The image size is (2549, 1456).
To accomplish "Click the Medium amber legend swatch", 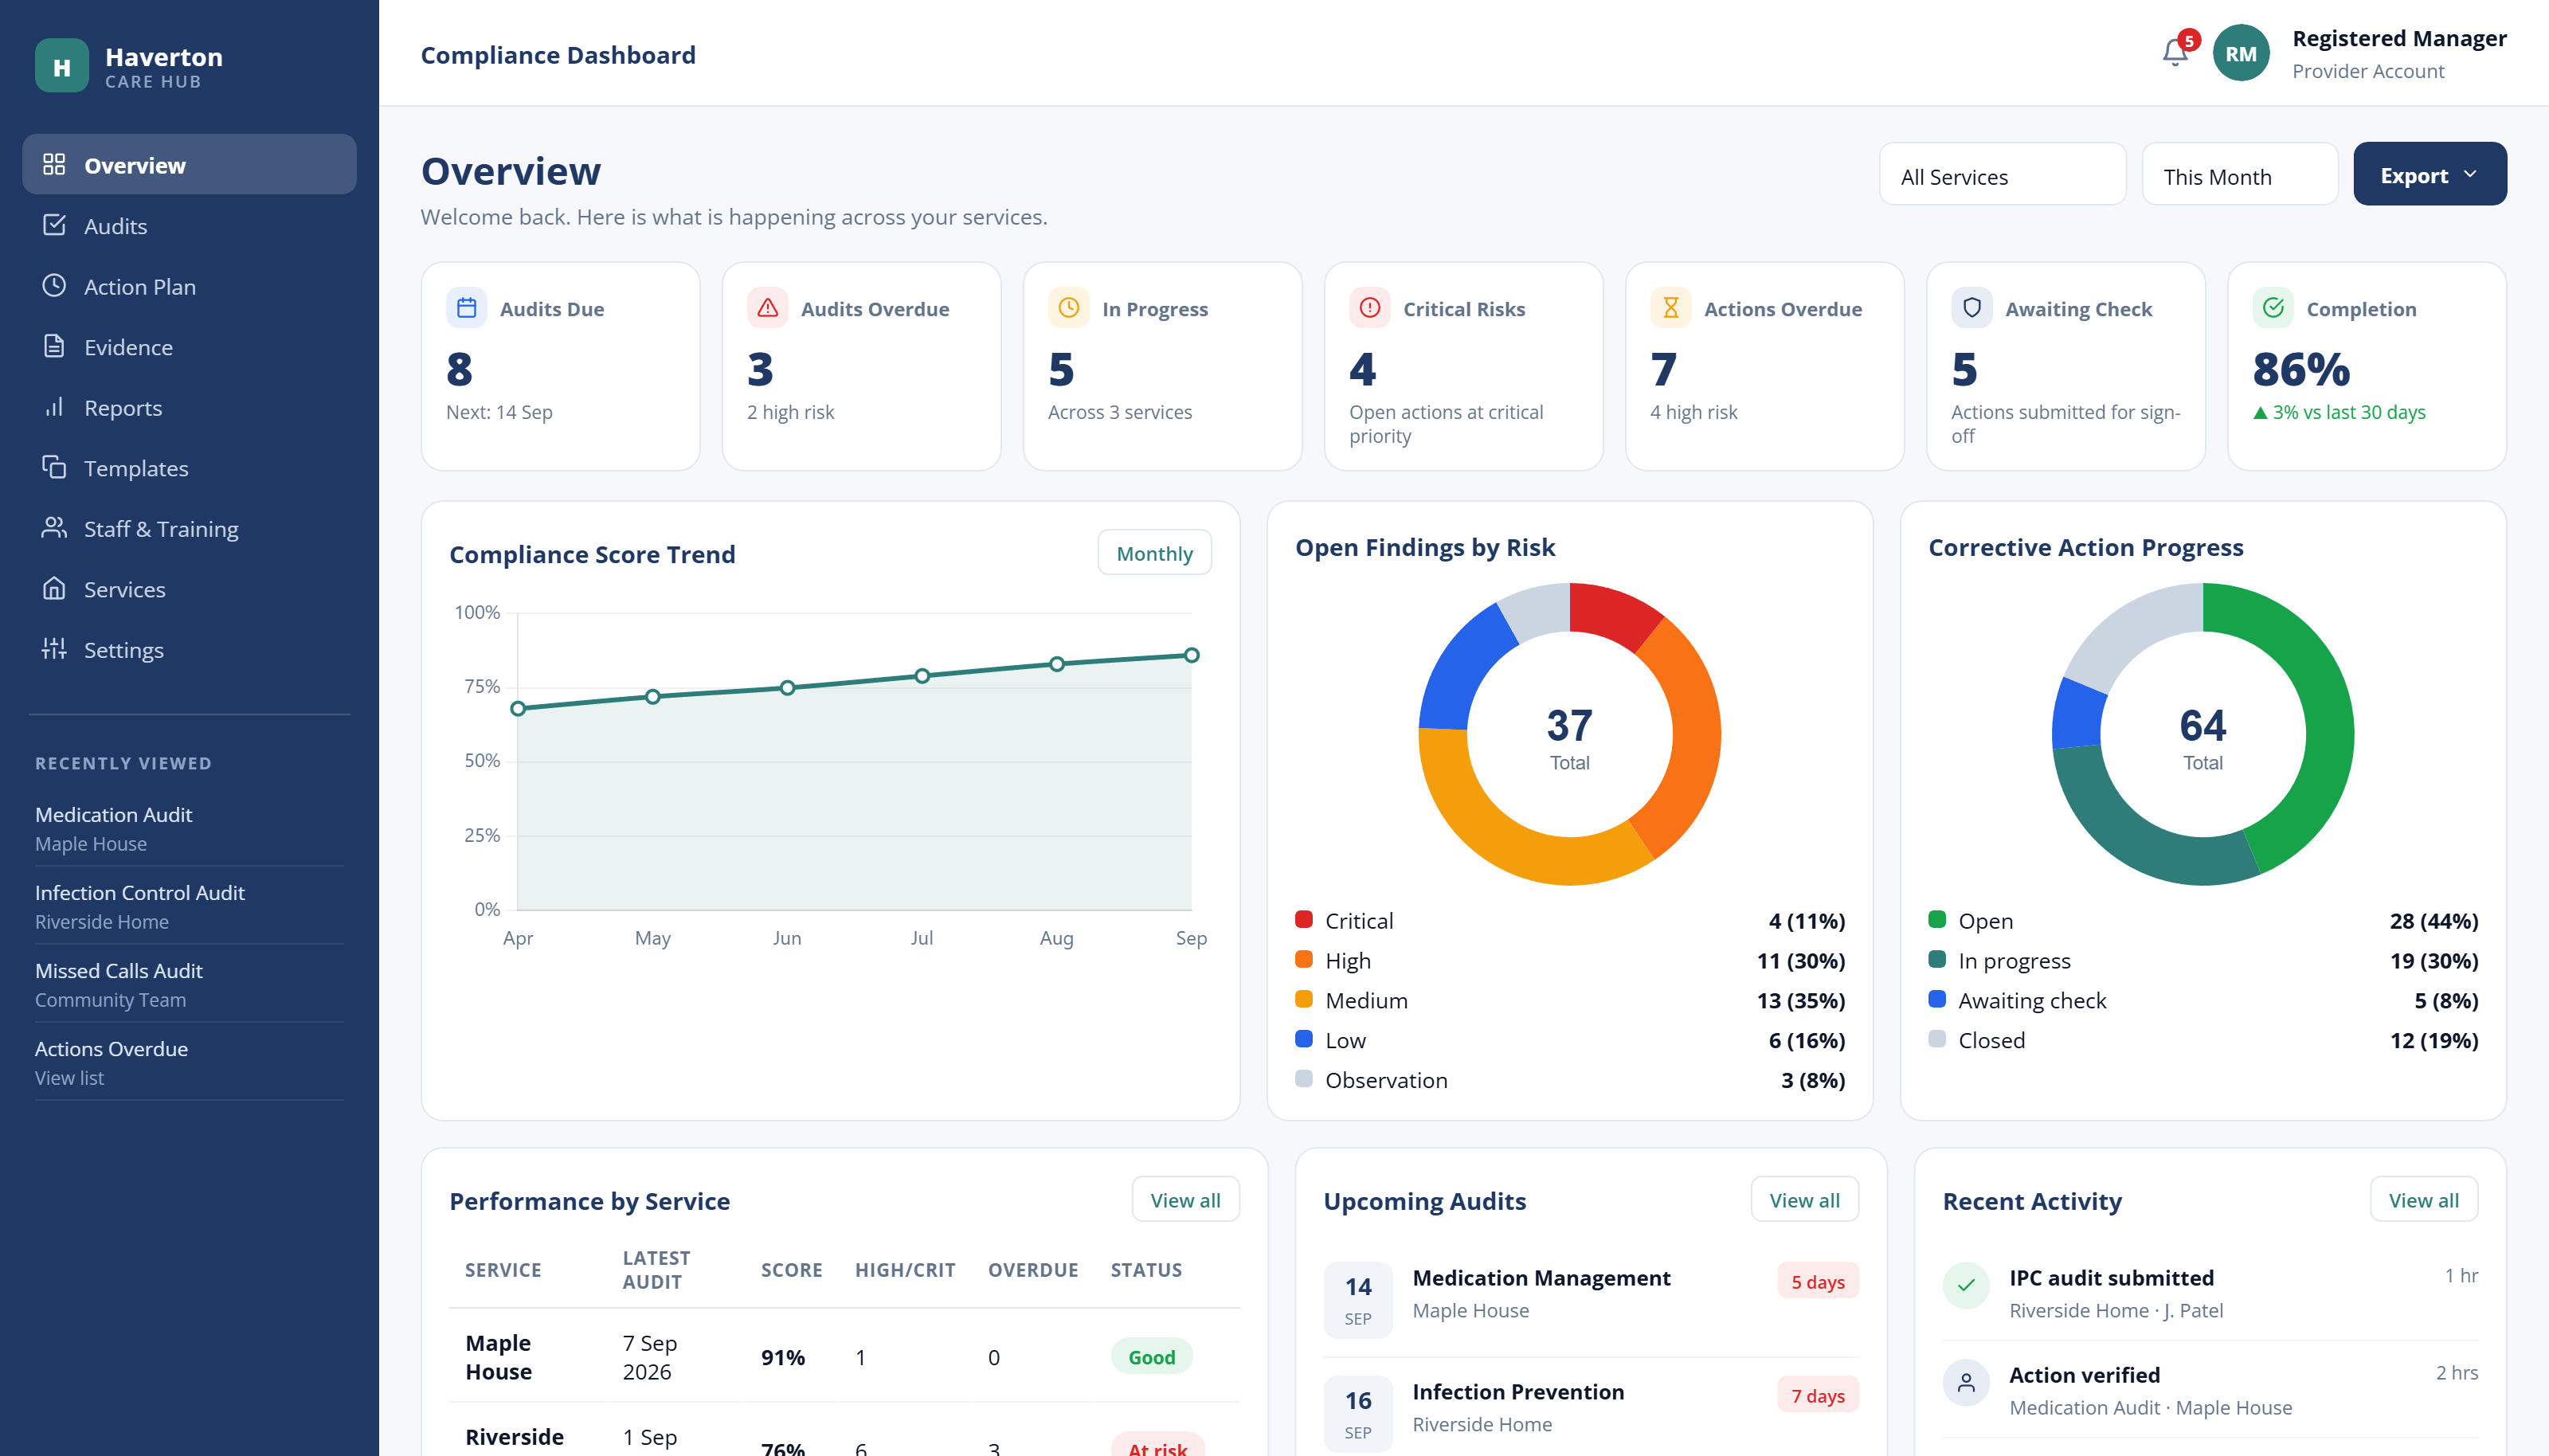I will tap(1304, 999).
